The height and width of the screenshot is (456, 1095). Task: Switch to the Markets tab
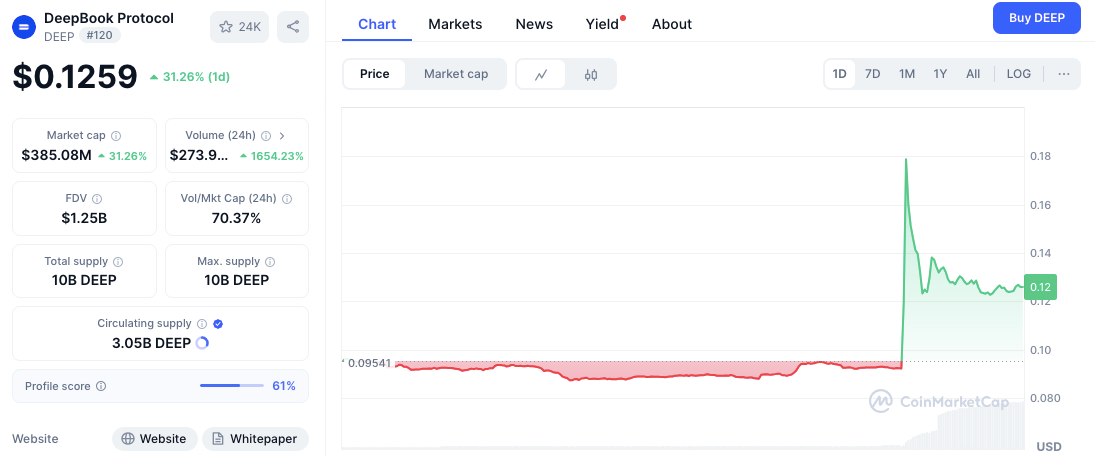[x=455, y=24]
